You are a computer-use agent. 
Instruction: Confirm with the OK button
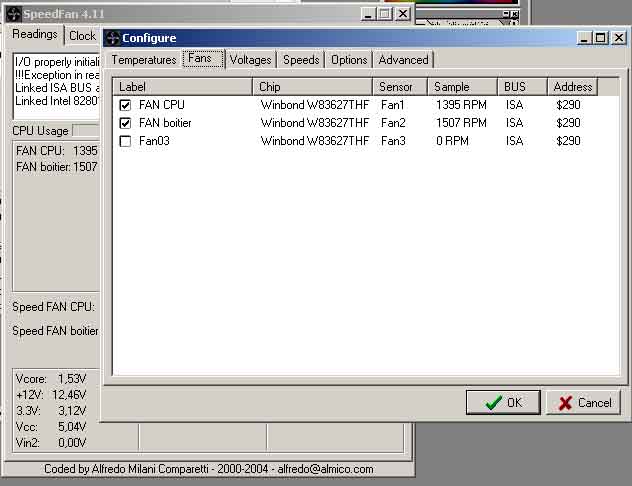pyautogui.click(x=503, y=402)
